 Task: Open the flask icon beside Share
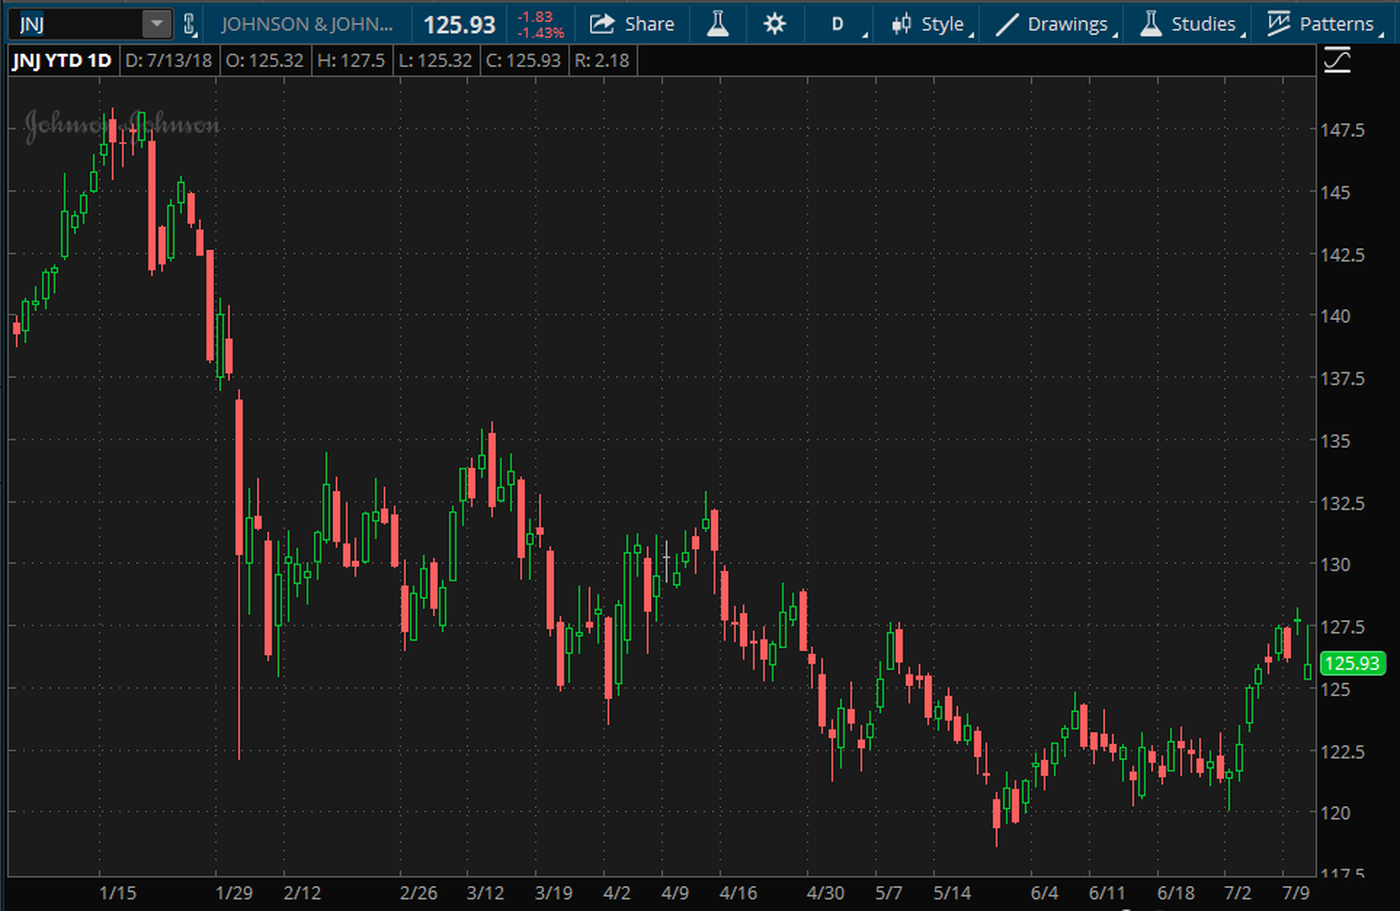[x=718, y=24]
